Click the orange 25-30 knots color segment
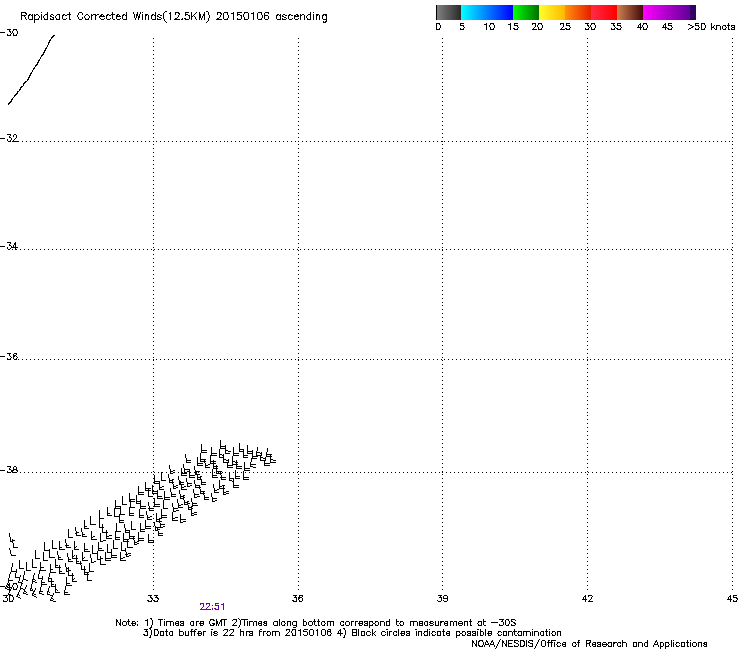740x650 pixels. (578, 12)
